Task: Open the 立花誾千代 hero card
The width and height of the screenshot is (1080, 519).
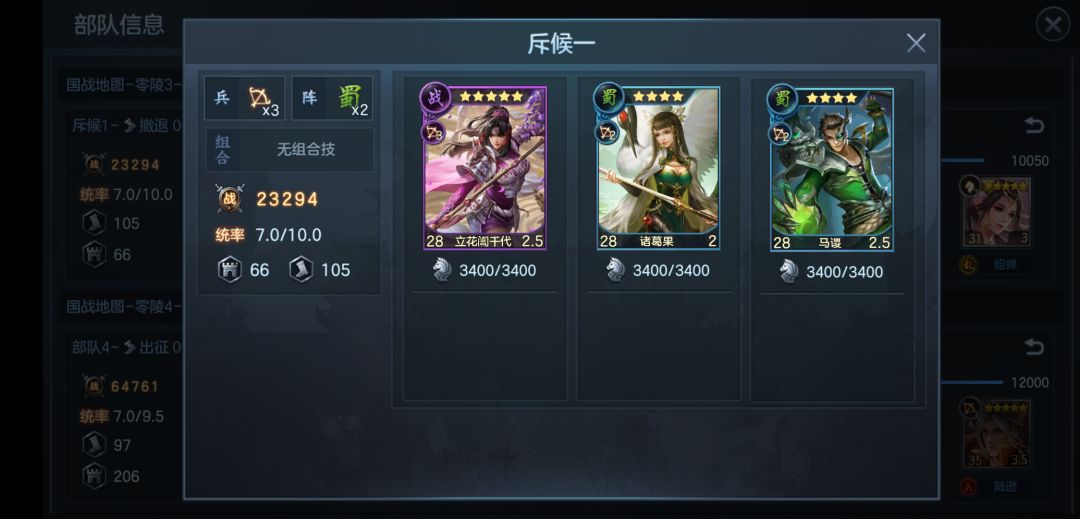Action: [x=485, y=168]
